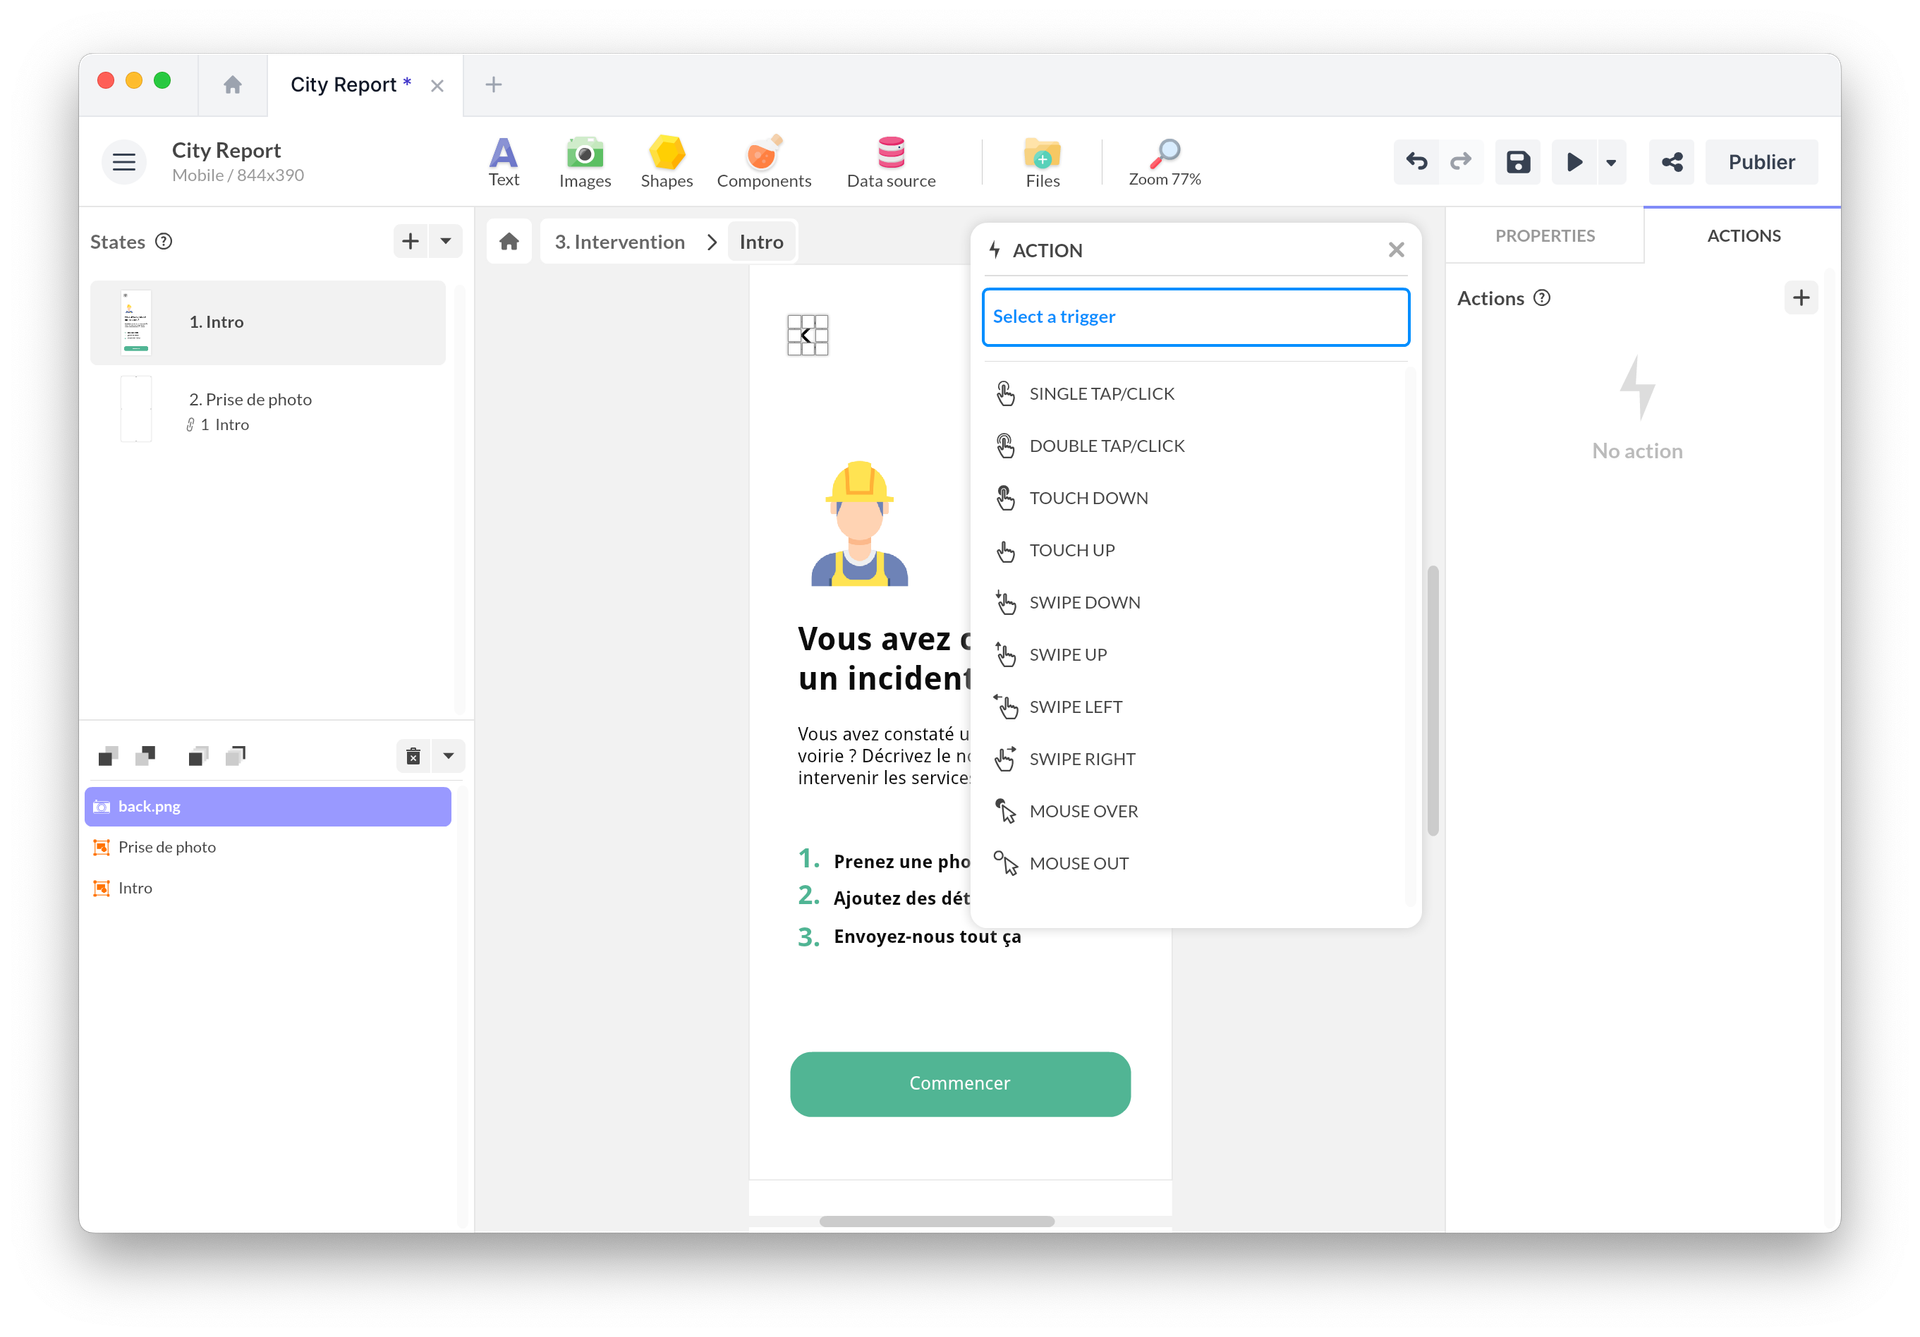
Task: Click the save disk icon
Action: (x=1518, y=162)
